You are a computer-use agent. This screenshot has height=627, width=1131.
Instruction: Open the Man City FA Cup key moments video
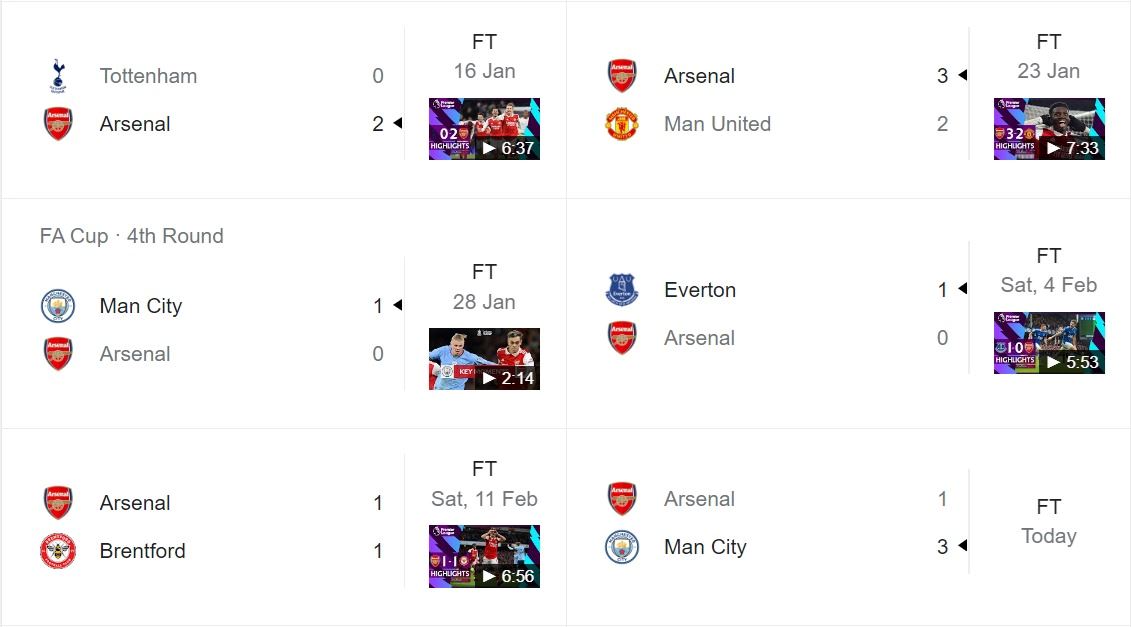point(484,358)
